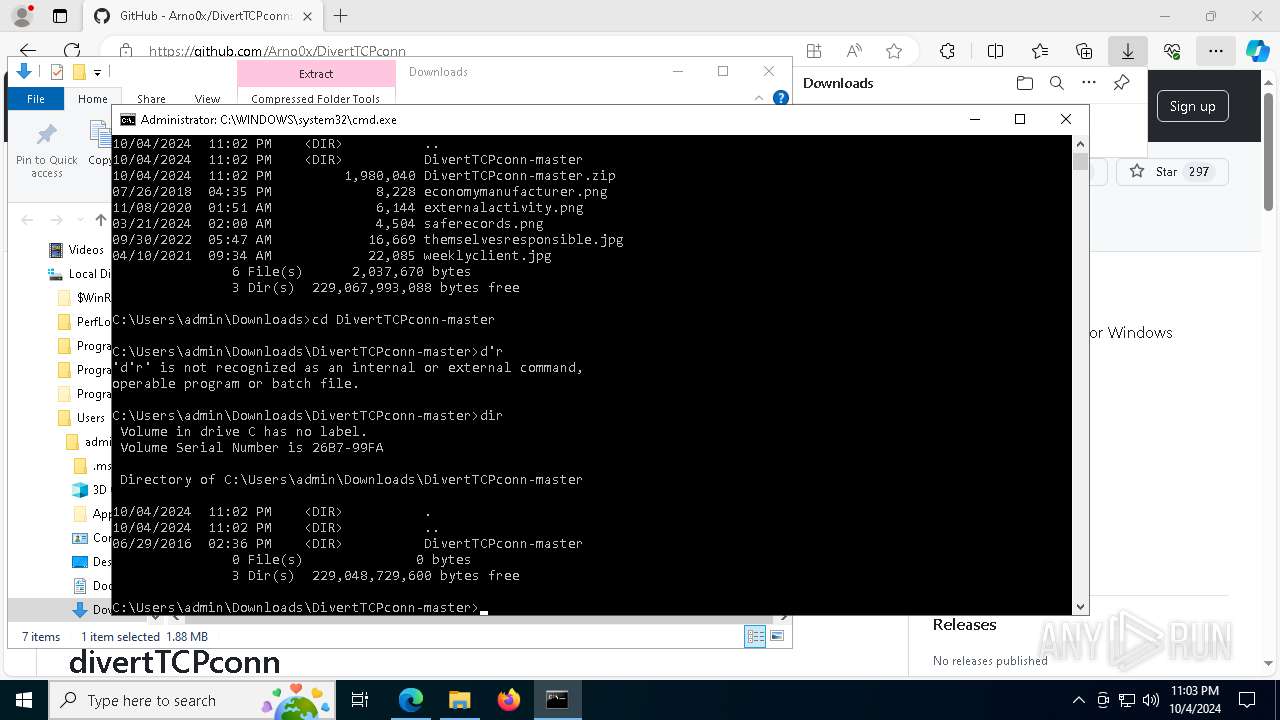Click Up arrow in Explorer navigation
This screenshot has width=1280, height=720.
(101, 220)
